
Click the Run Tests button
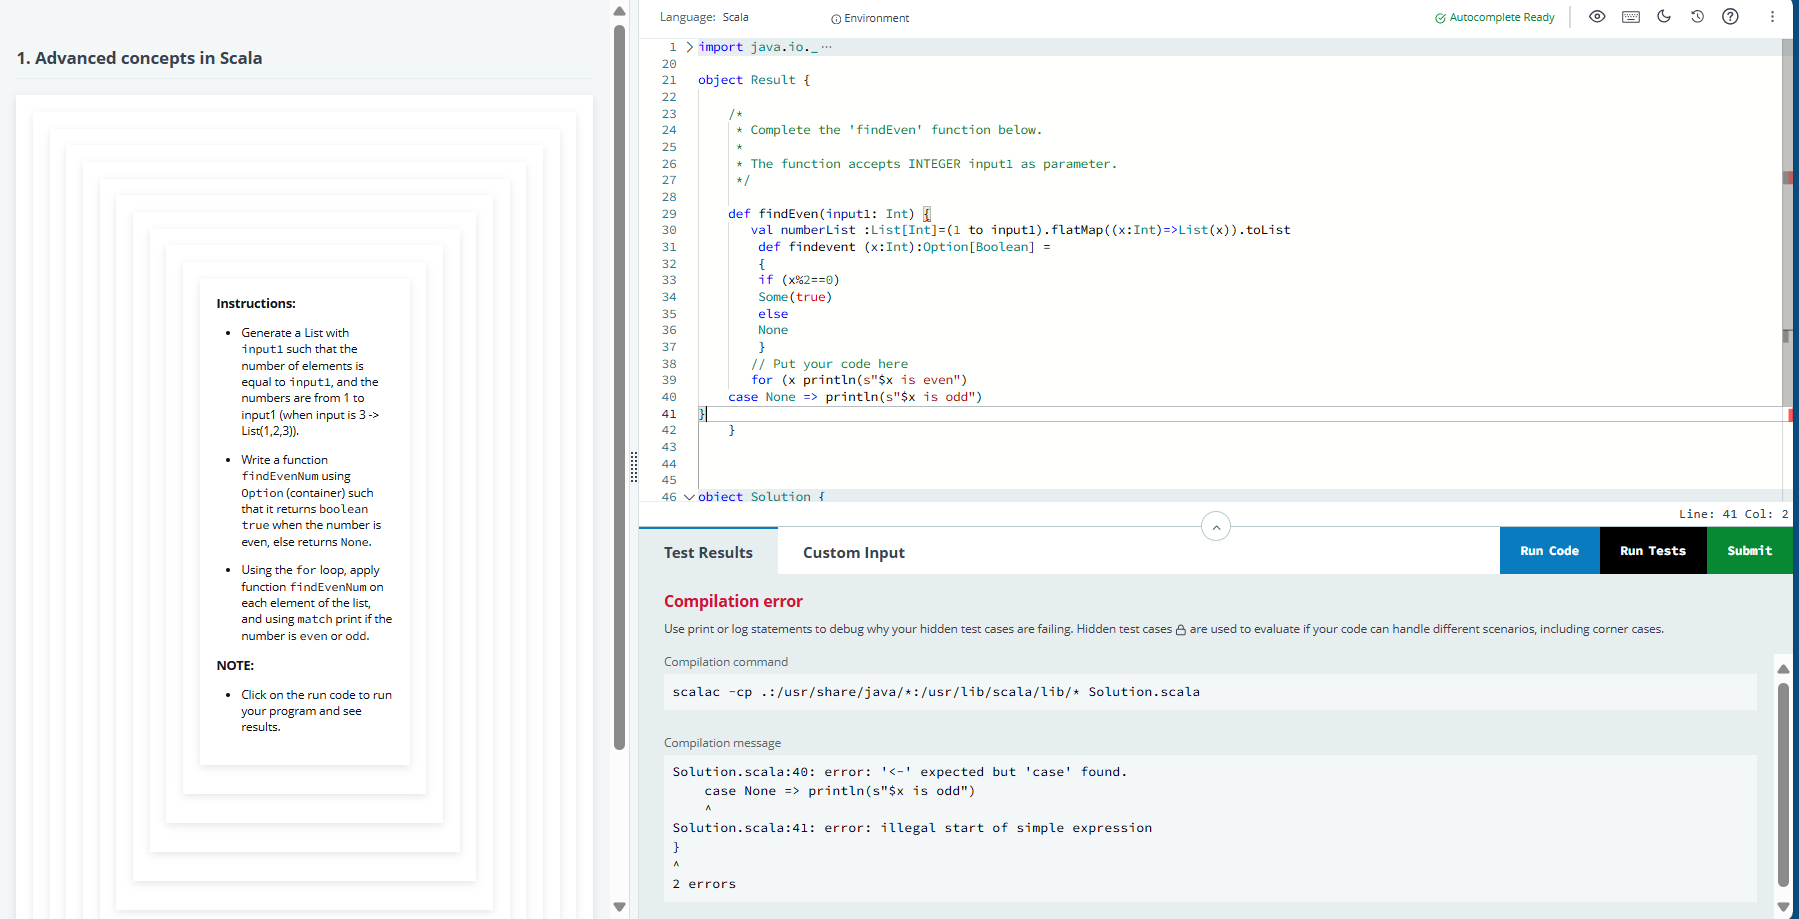coord(1653,551)
